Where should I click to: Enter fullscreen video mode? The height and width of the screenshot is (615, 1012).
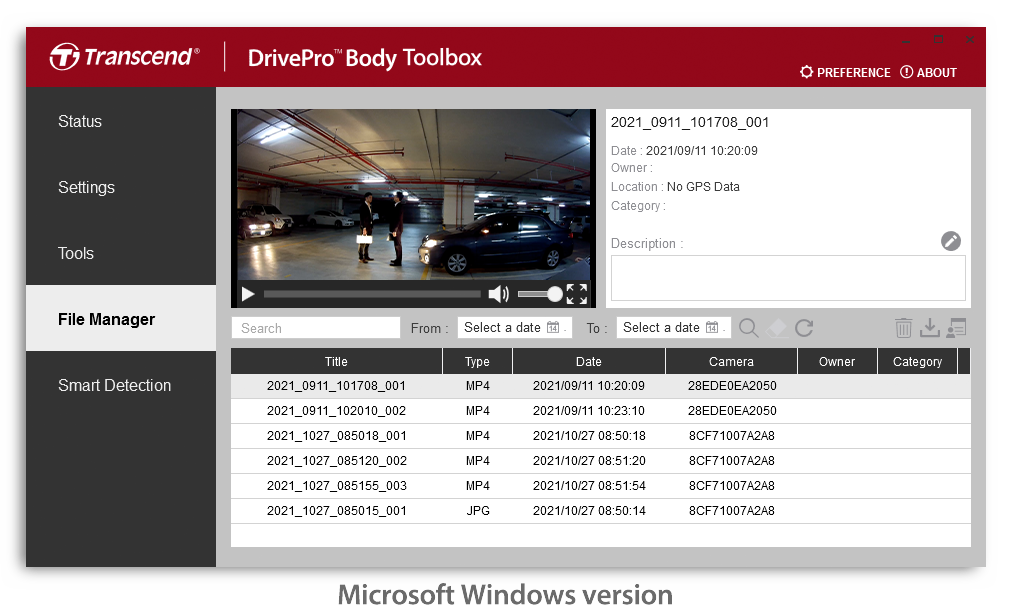(577, 294)
